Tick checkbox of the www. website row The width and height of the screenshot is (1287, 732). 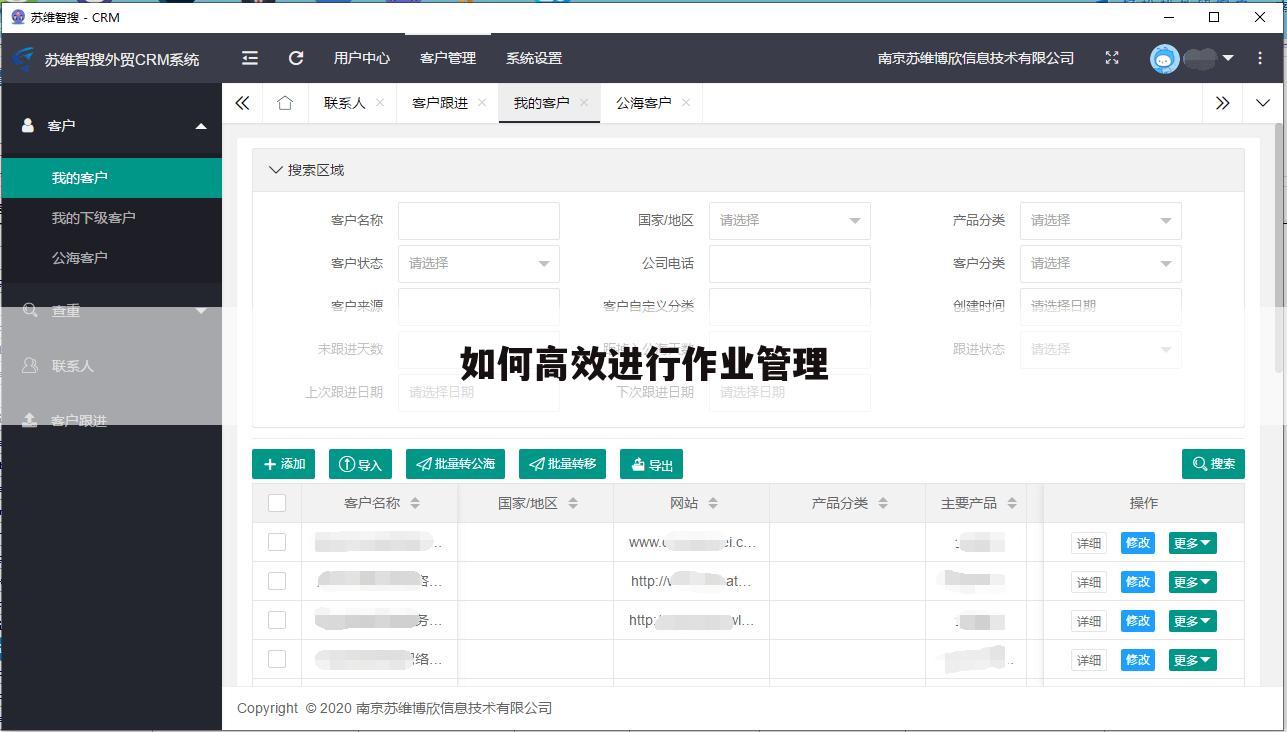[x=277, y=542]
